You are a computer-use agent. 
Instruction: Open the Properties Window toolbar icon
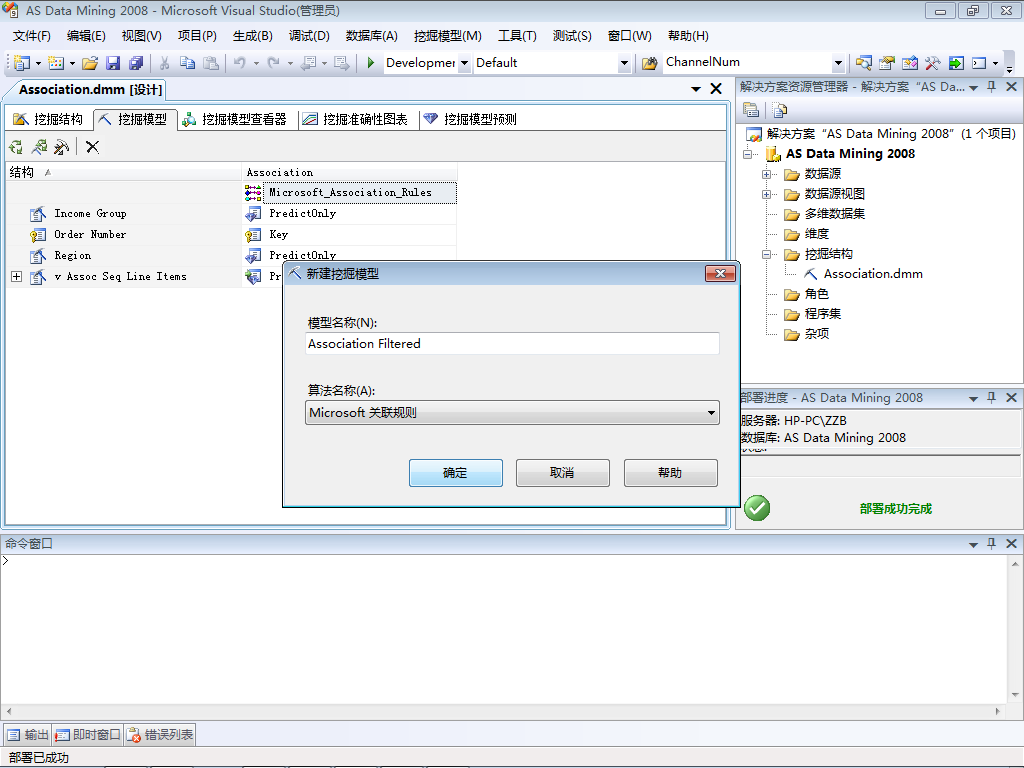tap(886, 63)
